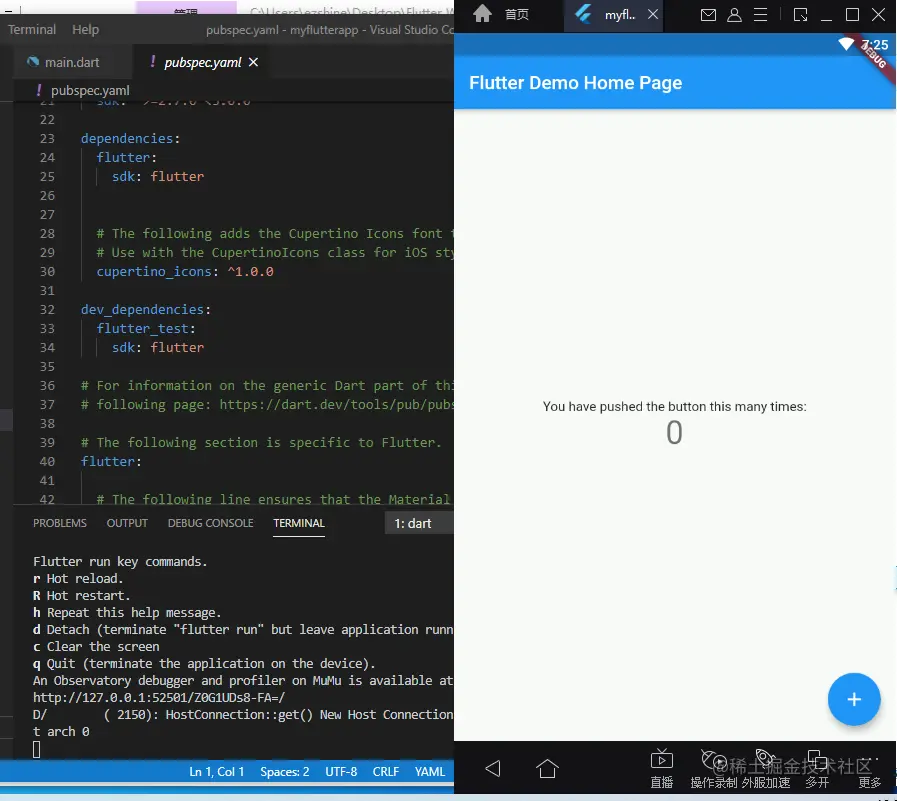Open the '1: dart' terminal selector dropdown
This screenshot has width=897, height=801.
click(x=419, y=524)
